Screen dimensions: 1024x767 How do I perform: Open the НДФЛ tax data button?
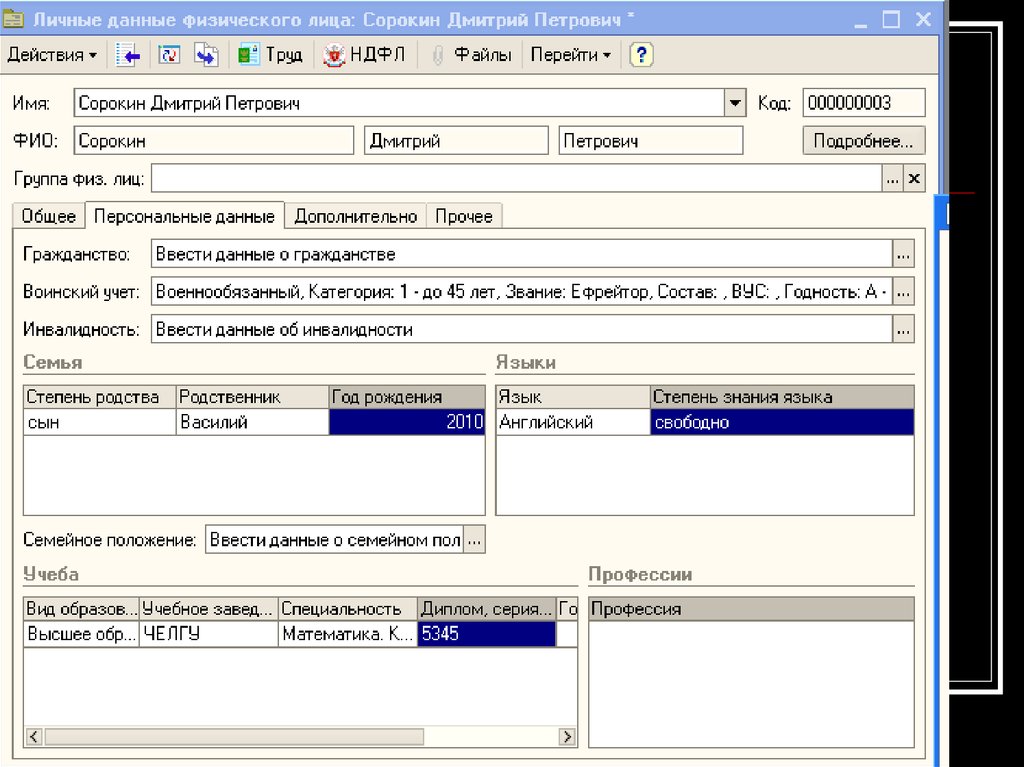coord(364,55)
